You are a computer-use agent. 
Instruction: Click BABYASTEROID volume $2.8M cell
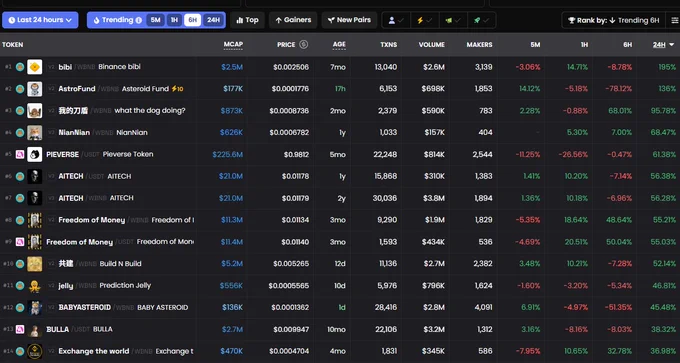click(433, 307)
